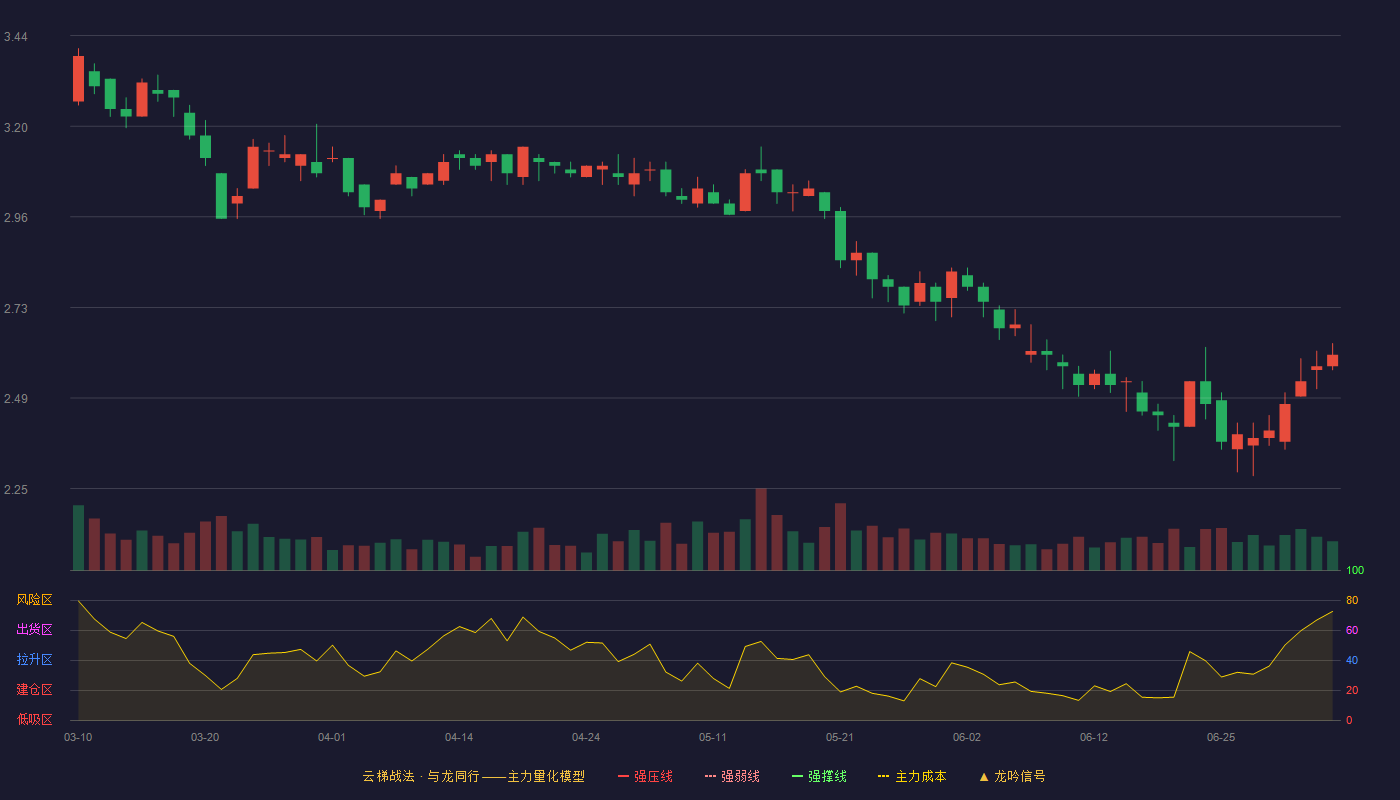The image size is (1400, 800).
Task: Toggle the 主力成本 series via its label
Action: point(920,776)
